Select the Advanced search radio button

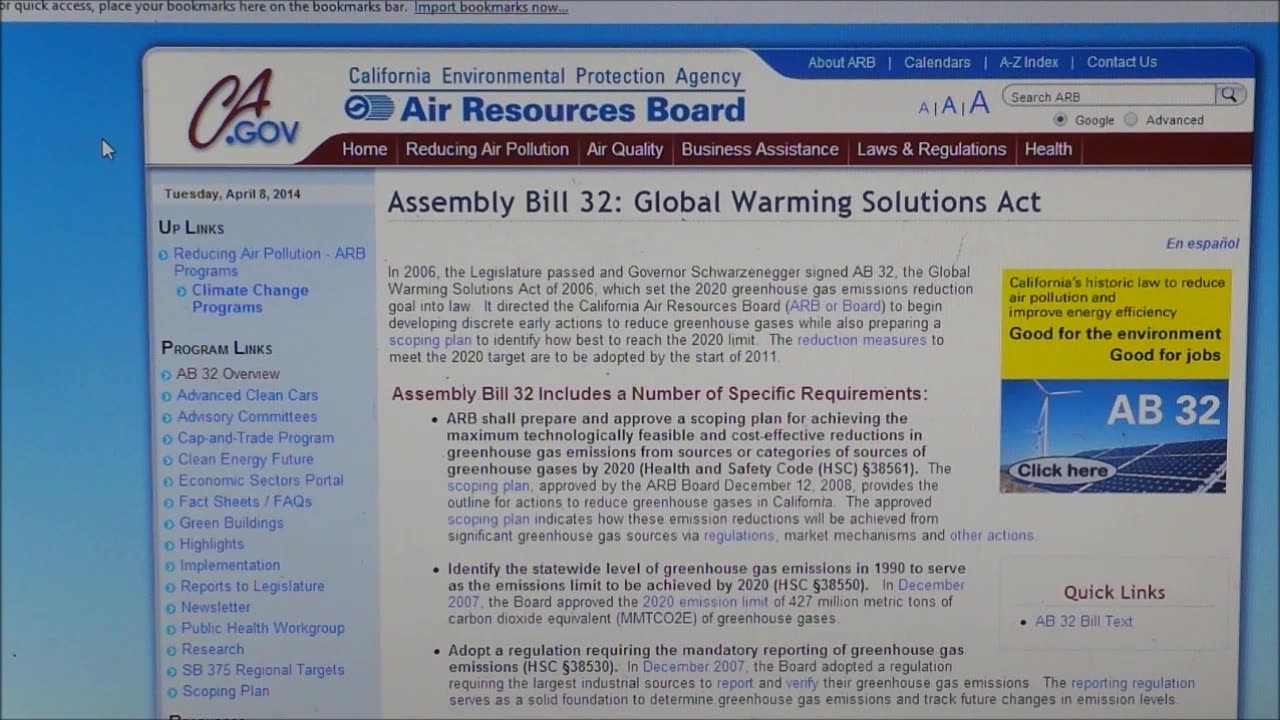coord(1131,119)
